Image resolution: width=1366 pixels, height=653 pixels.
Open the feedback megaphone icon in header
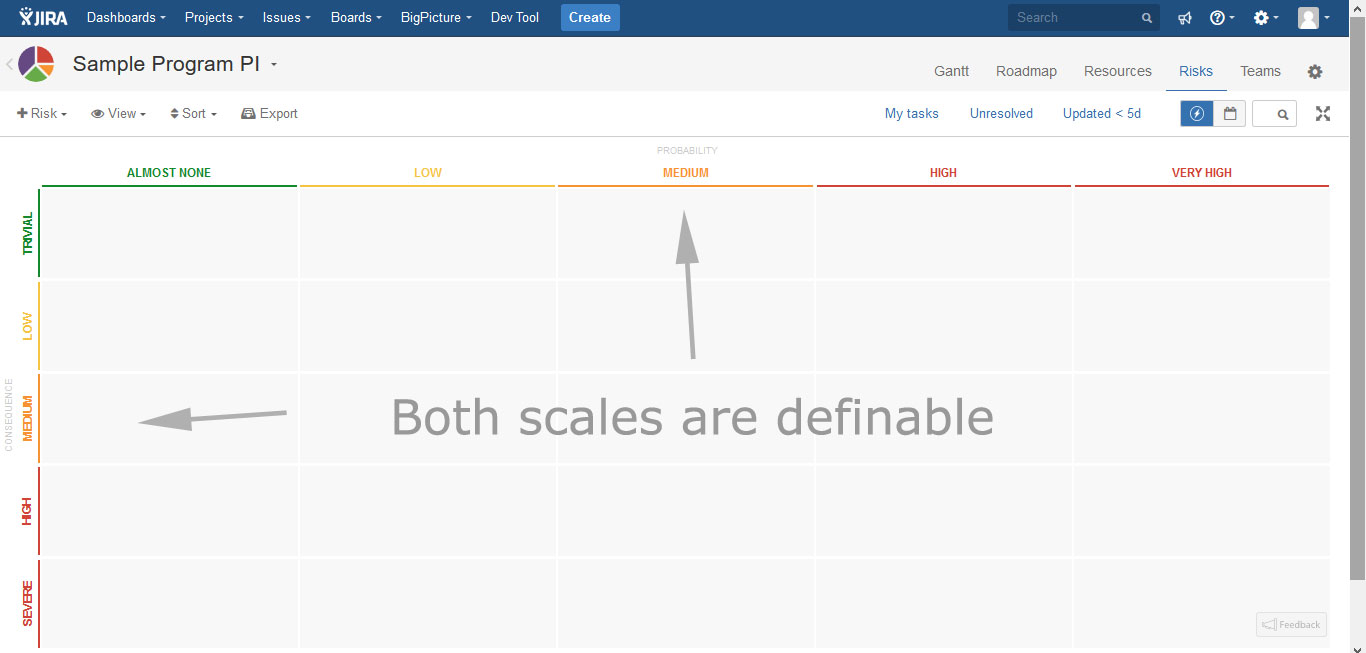[x=1185, y=18]
